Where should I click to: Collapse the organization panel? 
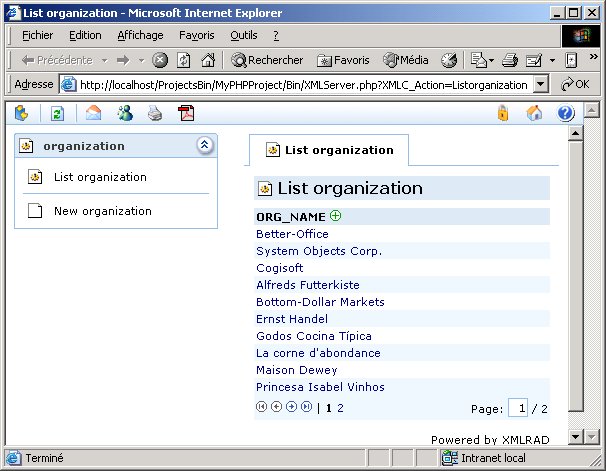204,146
